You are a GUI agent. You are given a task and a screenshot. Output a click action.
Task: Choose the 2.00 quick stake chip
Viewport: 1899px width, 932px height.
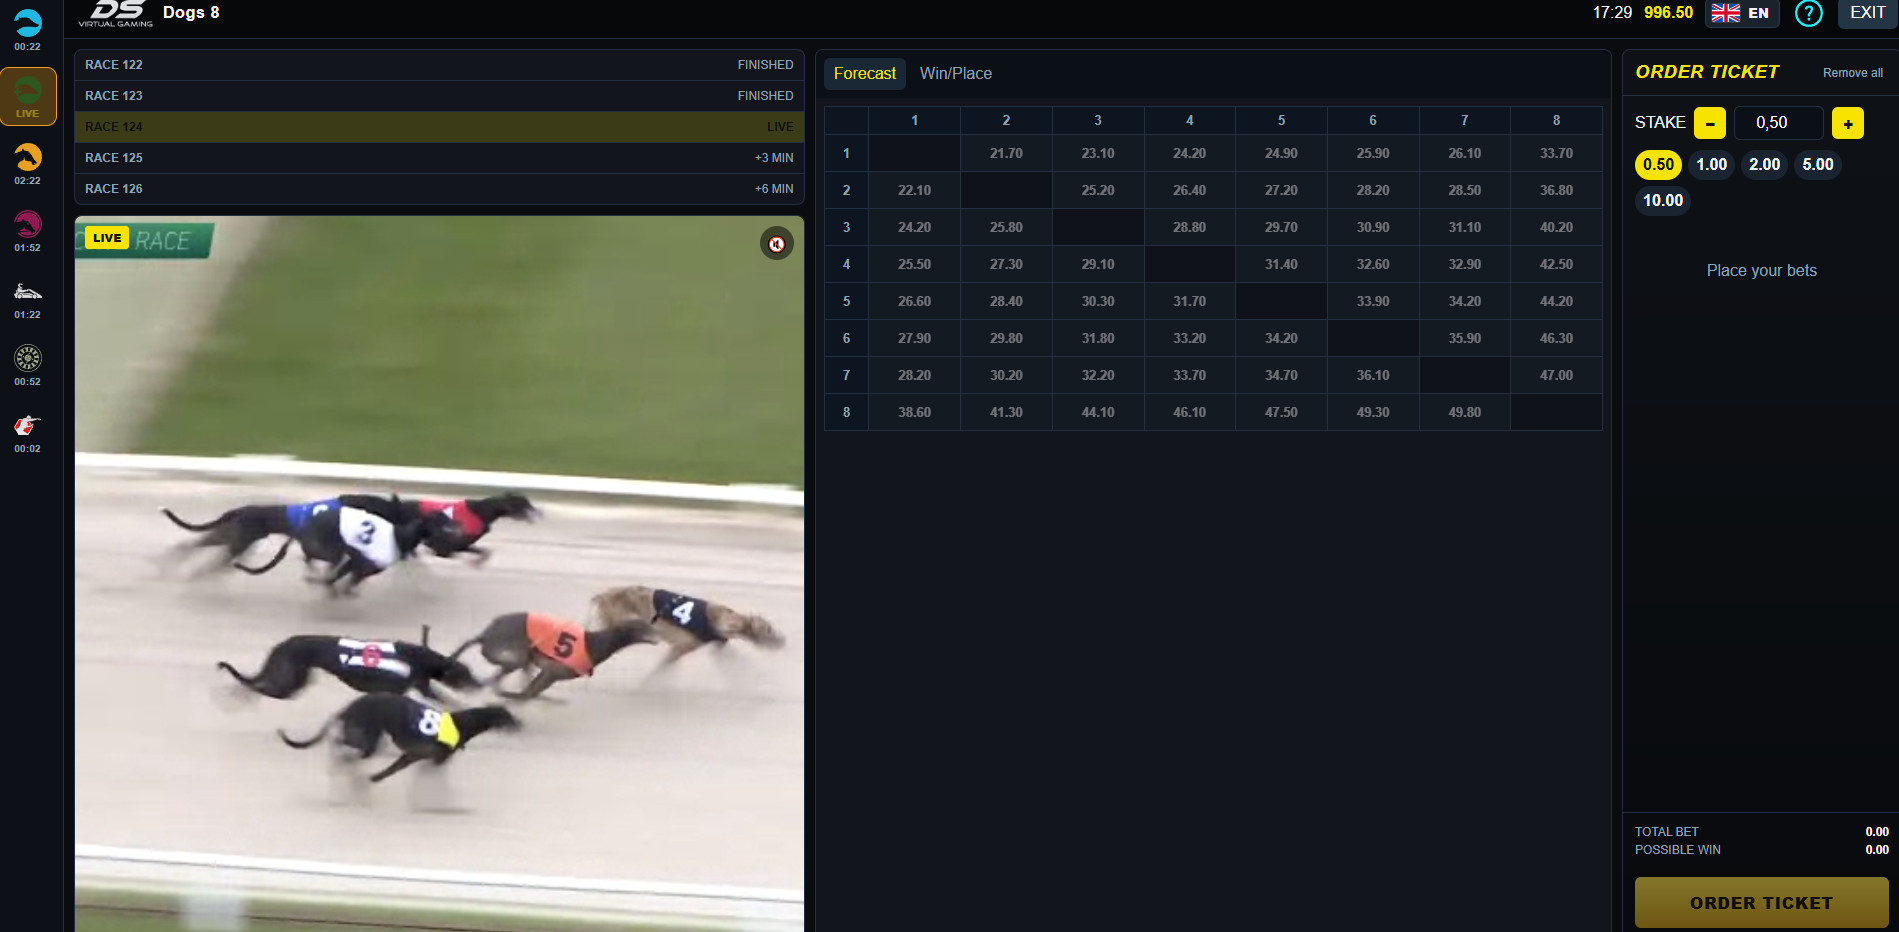click(1765, 165)
